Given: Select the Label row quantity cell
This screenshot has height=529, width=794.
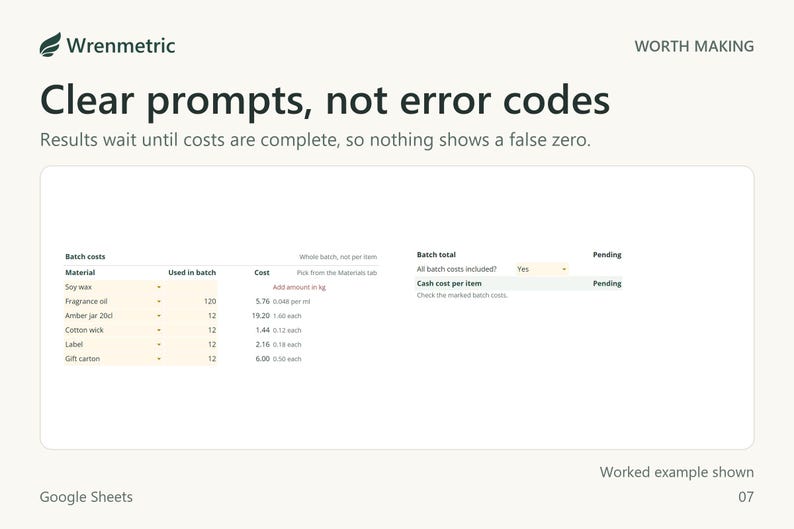Looking at the screenshot, I should (191, 344).
